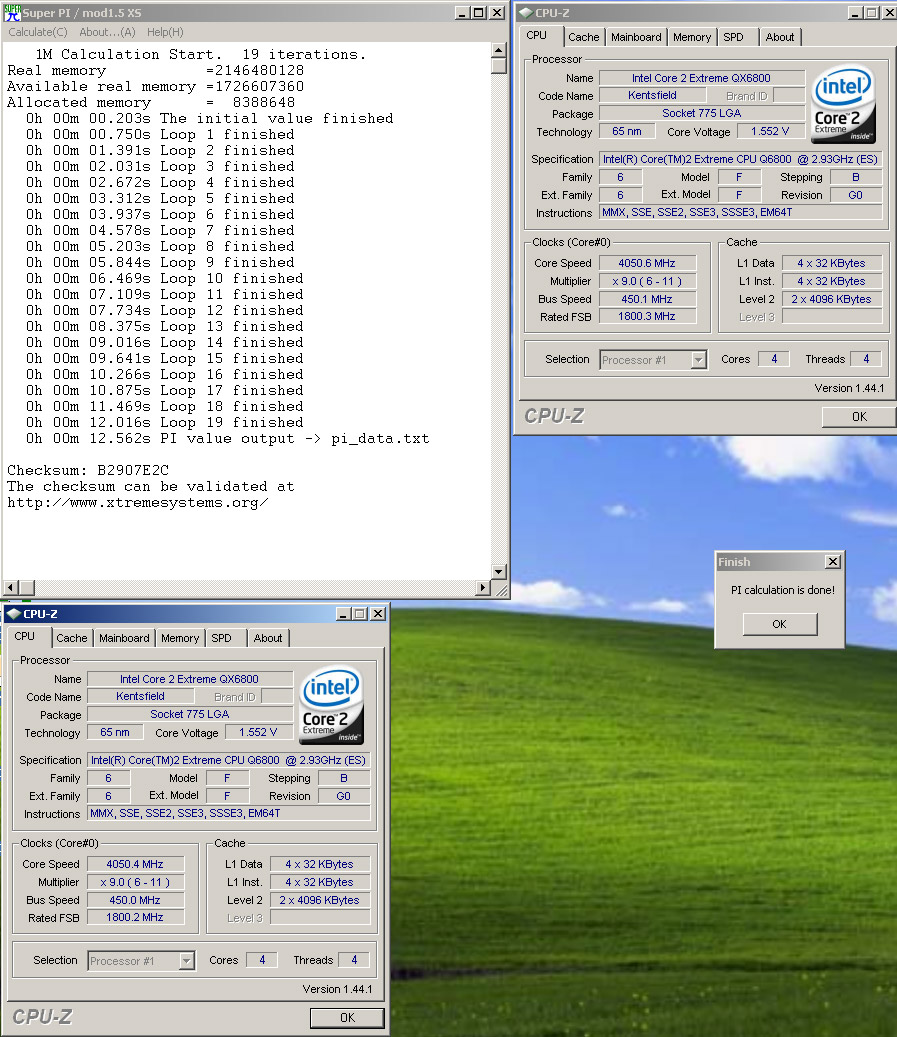The width and height of the screenshot is (897, 1037).
Task: Click OK in the Finish dialog
Action: tap(780, 624)
